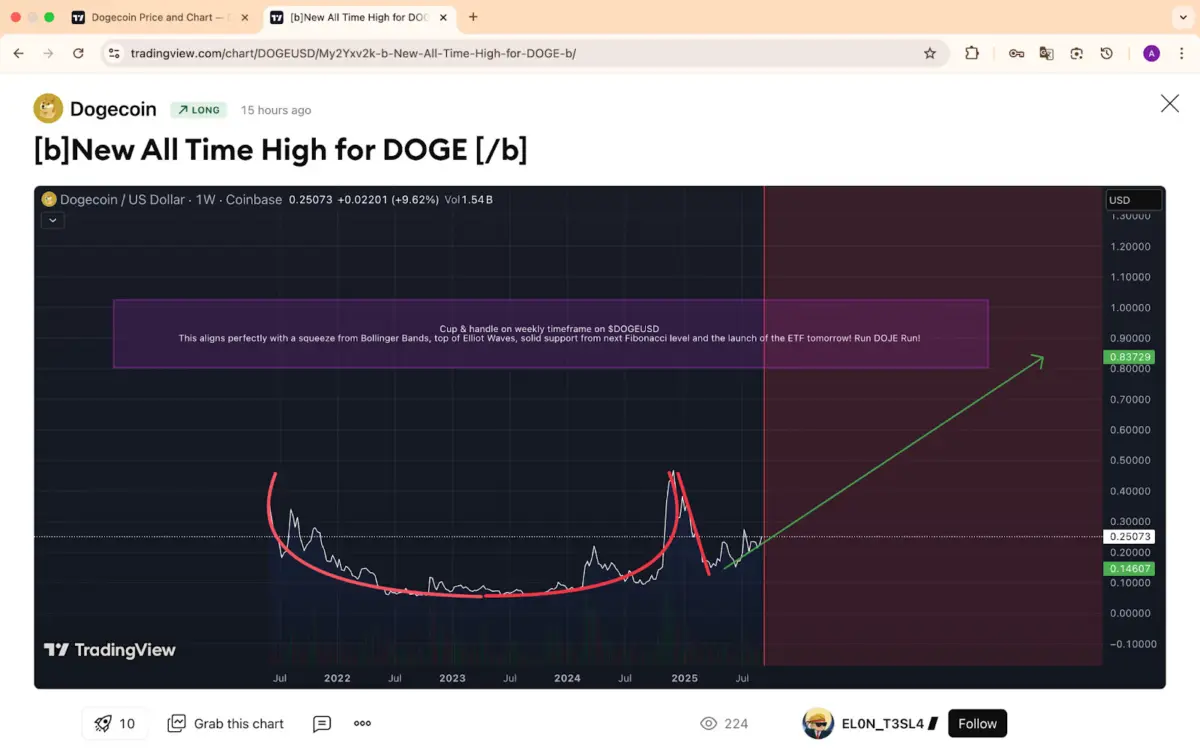The image size is (1200, 750).
Task: Click the screenshot capture icon in toolbar
Action: click(1076, 53)
